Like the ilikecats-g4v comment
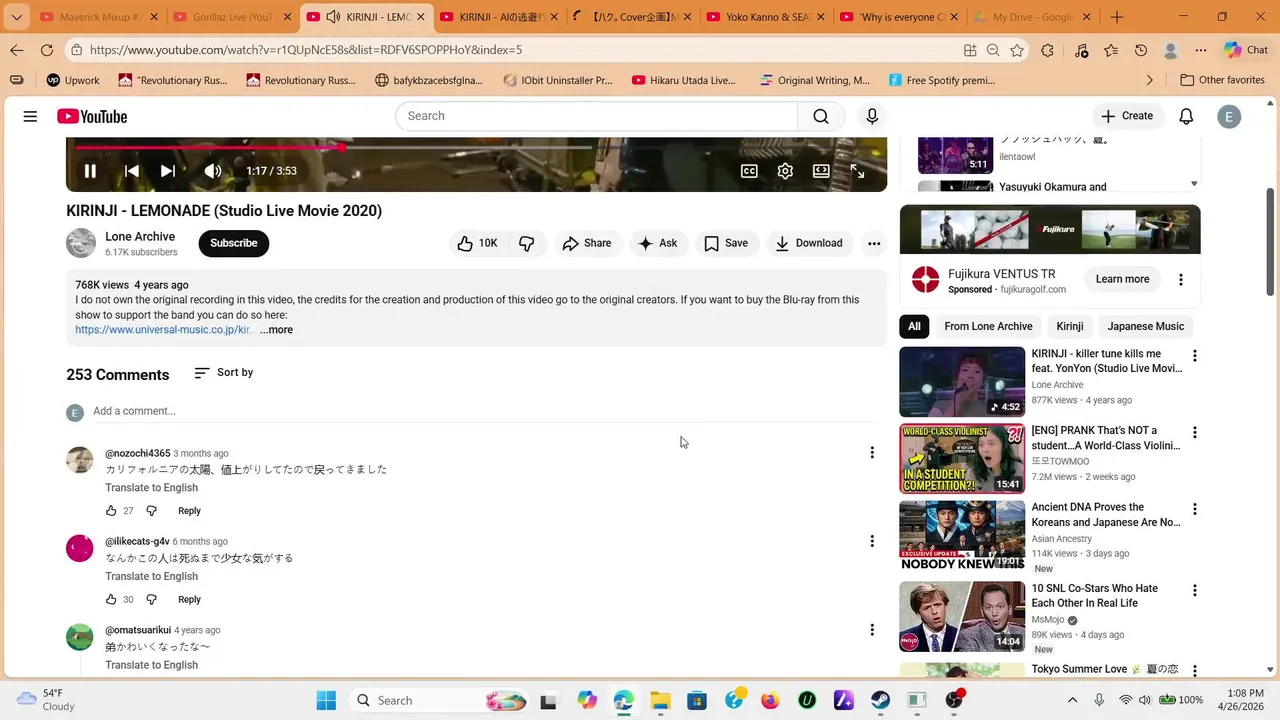This screenshot has width=1280, height=720. tap(111, 600)
